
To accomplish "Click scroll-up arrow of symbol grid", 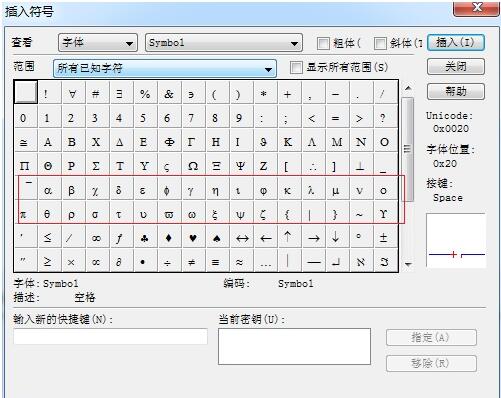I will (408, 88).
